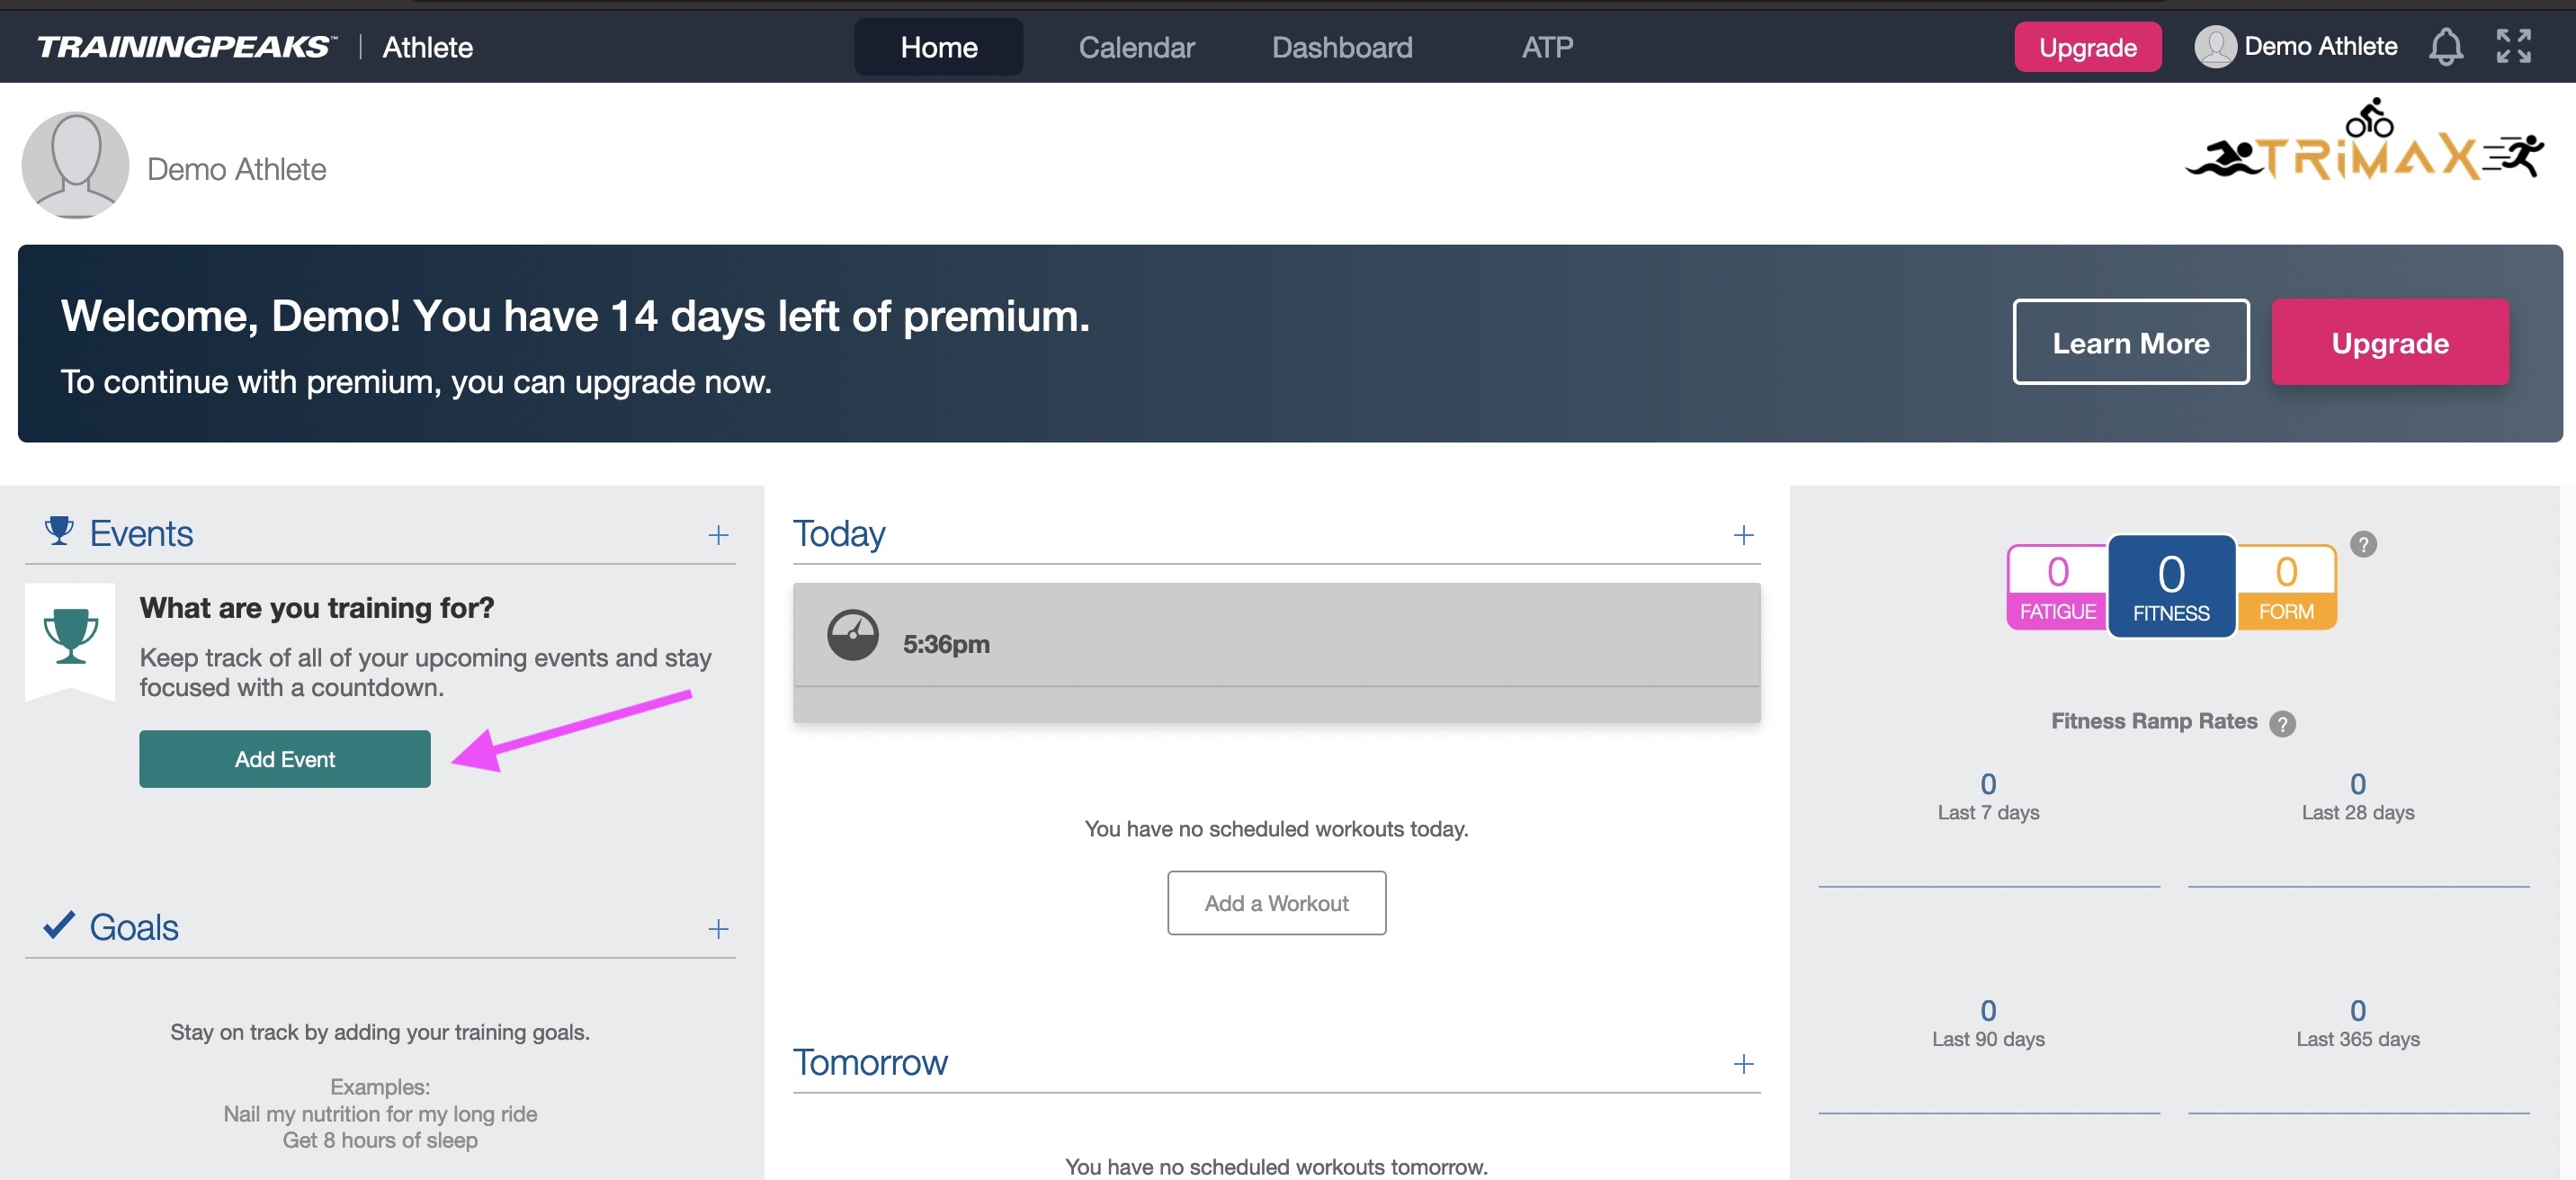The width and height of the screenshot is (2576, 1180).
Task: Open the Dashboard tab
Action: pyautogui.click(x=1342, y=47)
